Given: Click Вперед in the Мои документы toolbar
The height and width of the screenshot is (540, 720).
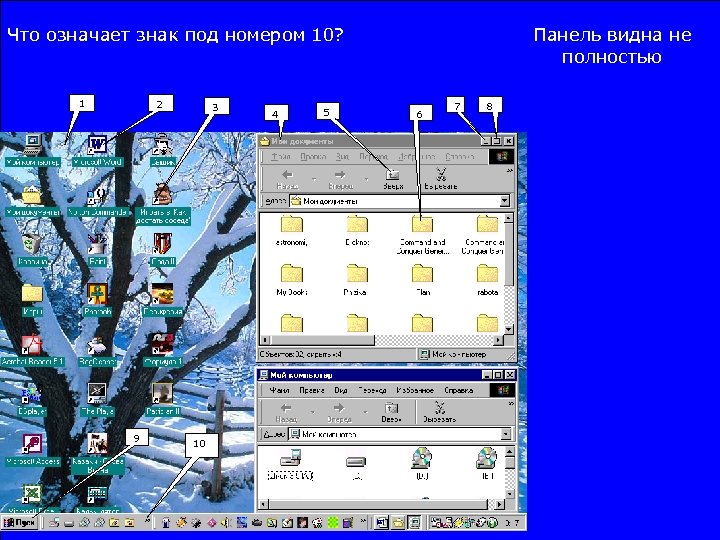Looking at the screenshot, I should 341,179.
